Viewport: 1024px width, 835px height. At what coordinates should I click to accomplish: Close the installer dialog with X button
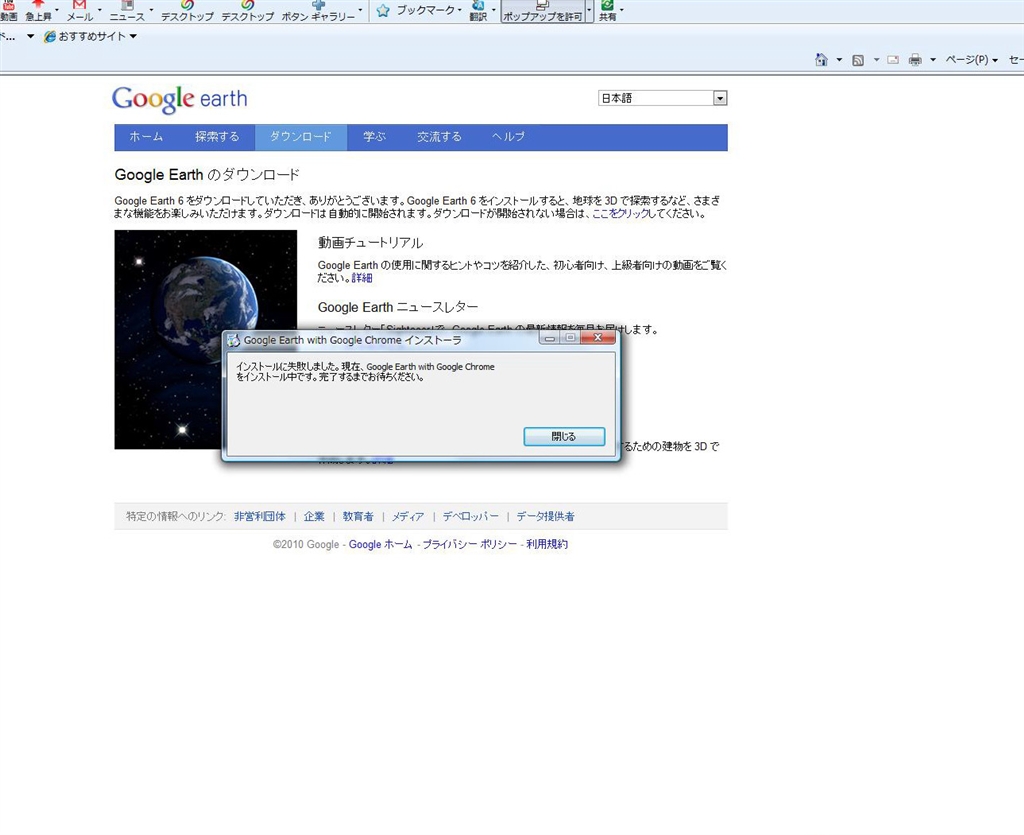[x=598, y=338]
